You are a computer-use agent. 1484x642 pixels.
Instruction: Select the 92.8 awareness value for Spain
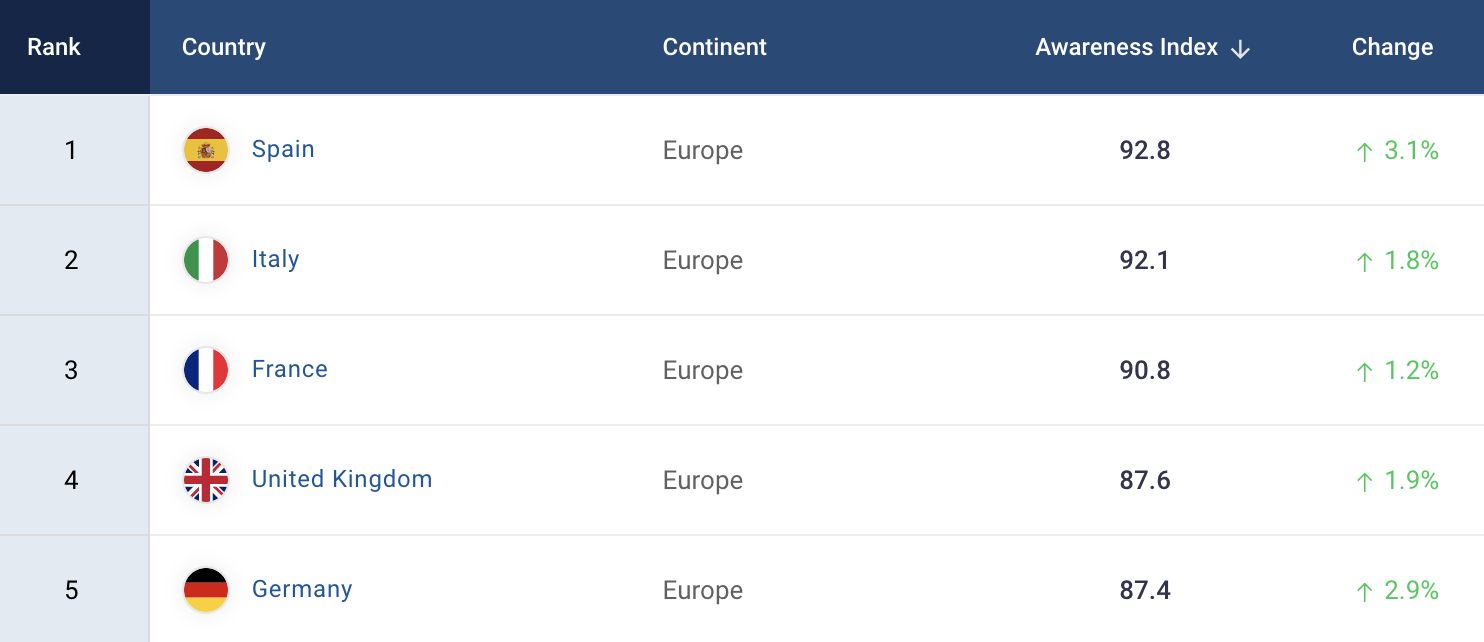point(1145,151)
